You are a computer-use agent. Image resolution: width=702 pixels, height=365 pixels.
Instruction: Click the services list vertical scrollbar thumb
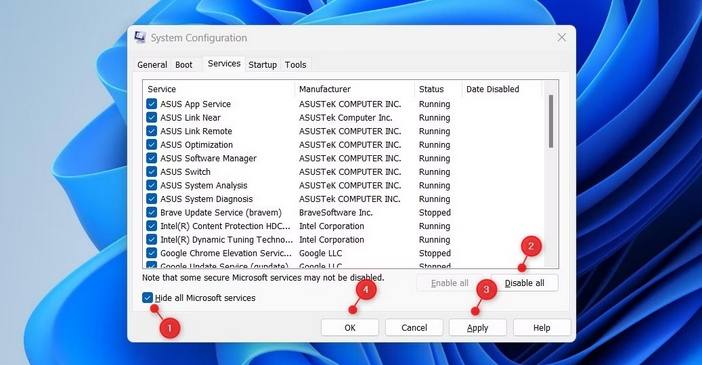tap(551, 121)
